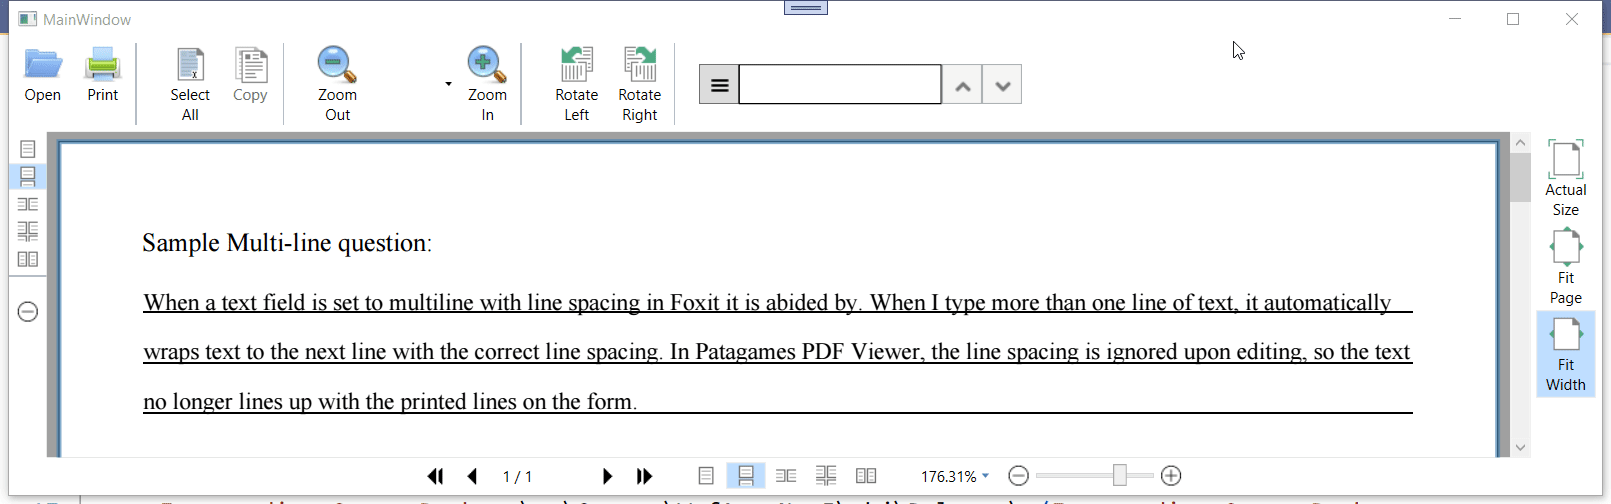Rotate the page left
This screenshot has width=1611, height=504.
pos(577,64)
